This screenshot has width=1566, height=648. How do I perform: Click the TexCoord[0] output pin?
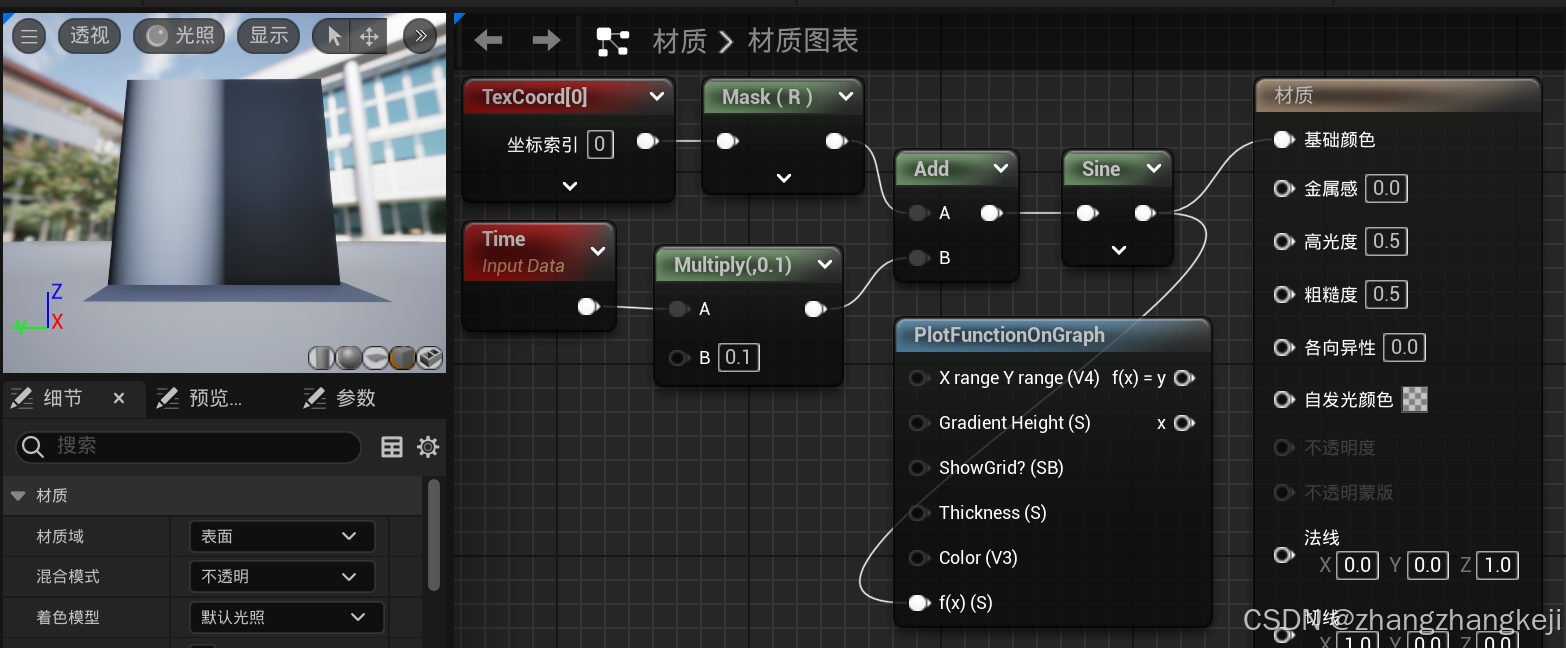(647, 141)
